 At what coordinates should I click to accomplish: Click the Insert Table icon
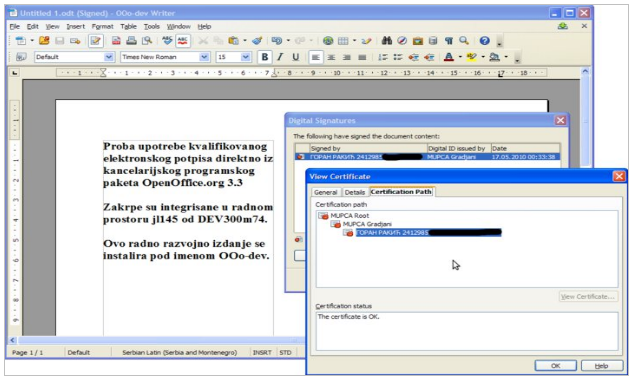343,41
